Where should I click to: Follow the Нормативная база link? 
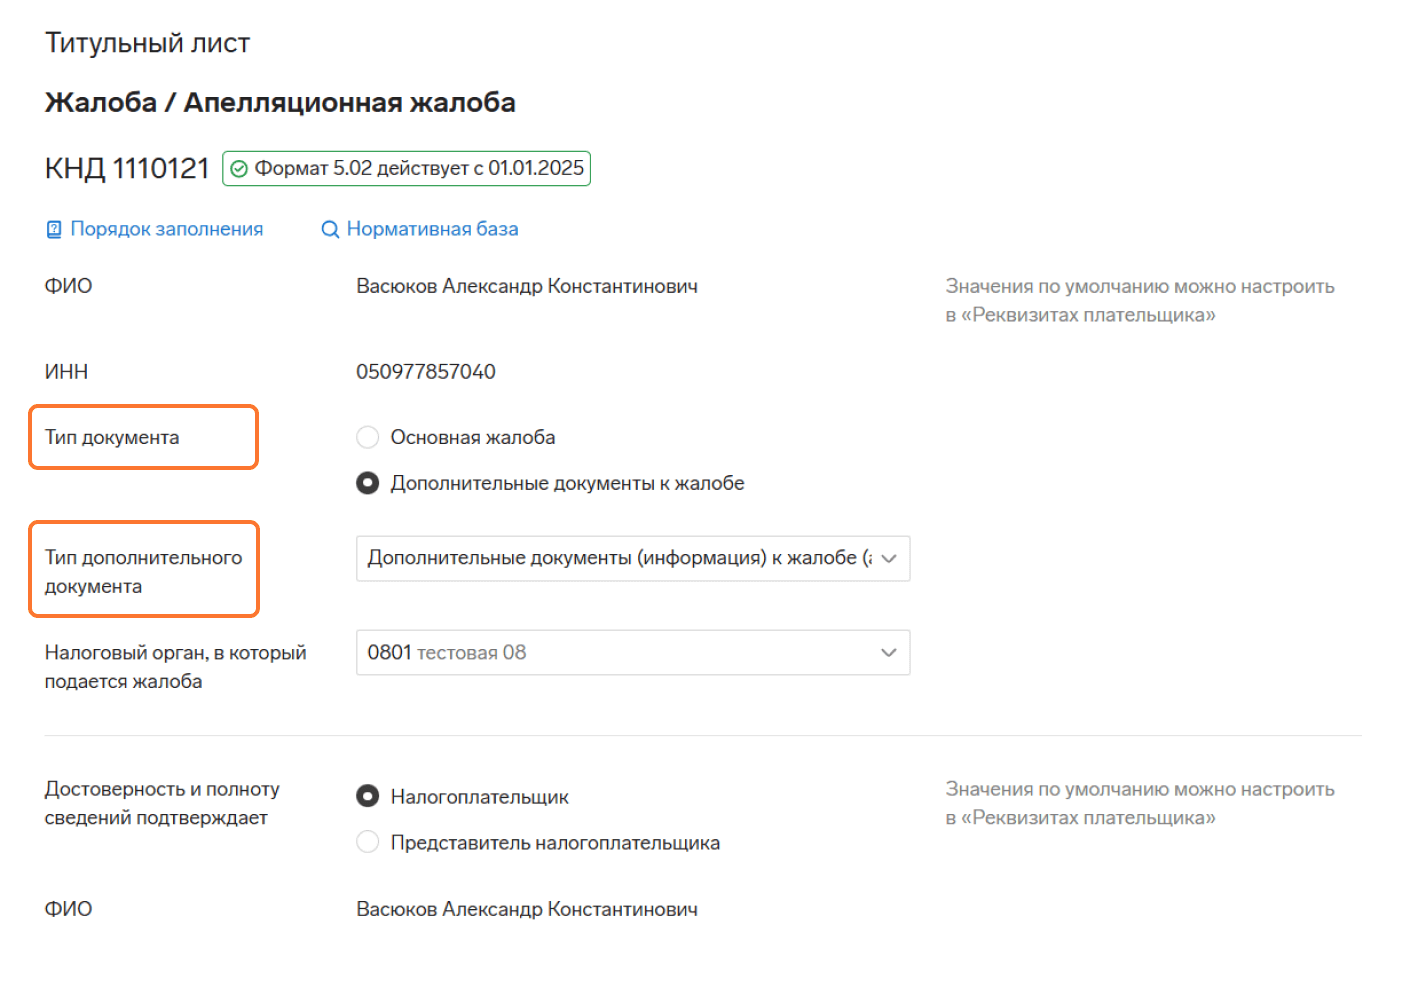pyautogui.click(x=432, y=229)
